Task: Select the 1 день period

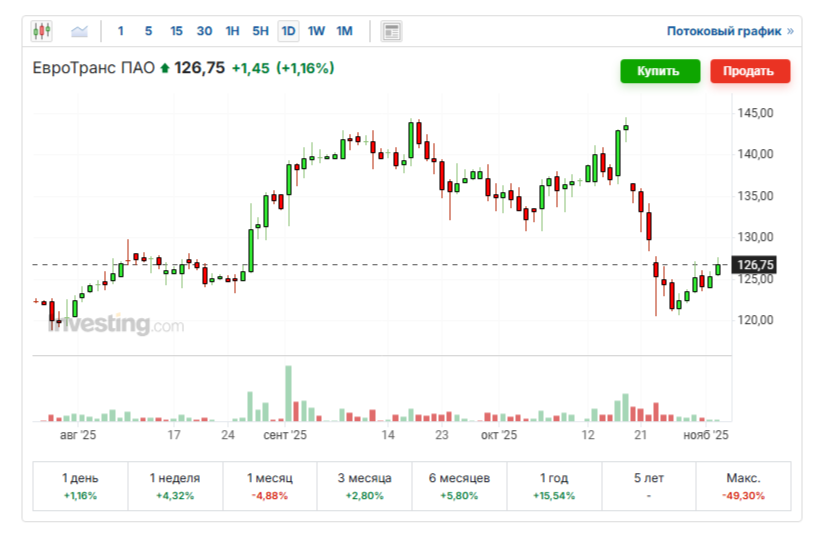Action: coord(80,486)
